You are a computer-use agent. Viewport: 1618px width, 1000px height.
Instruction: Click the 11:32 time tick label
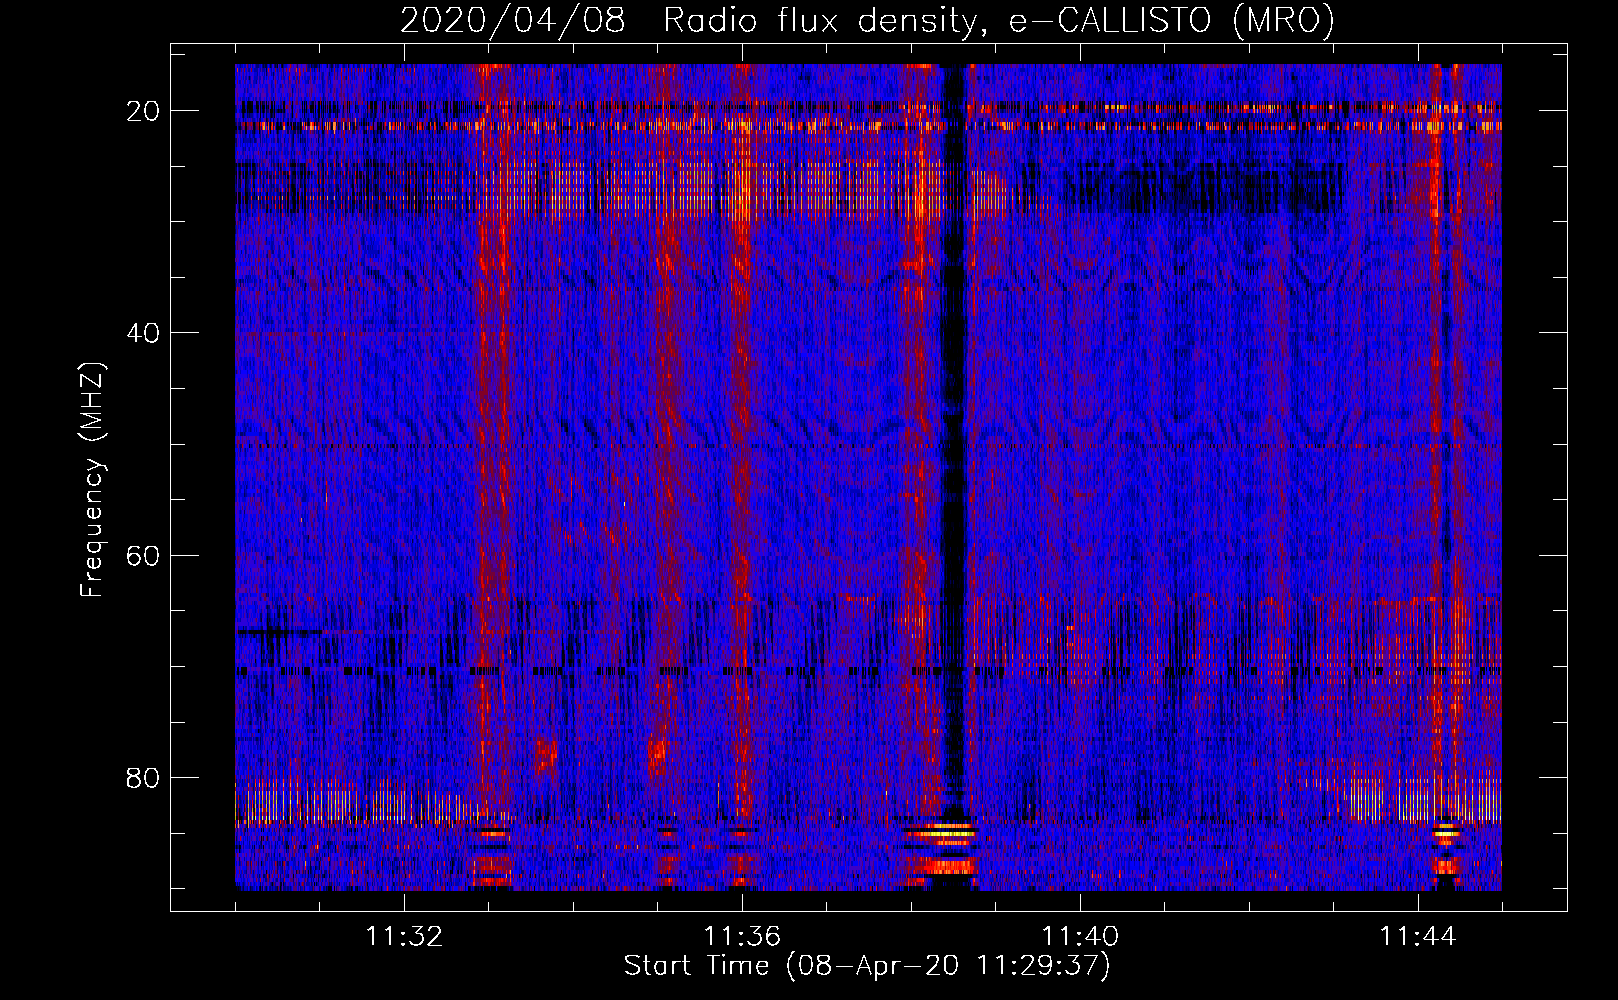tap(404, 937)
